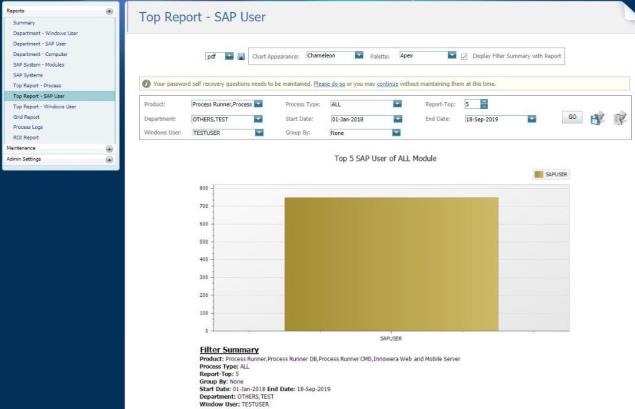
Task: Click the SAPUSER legend color swatch
Action: [539, 175]
